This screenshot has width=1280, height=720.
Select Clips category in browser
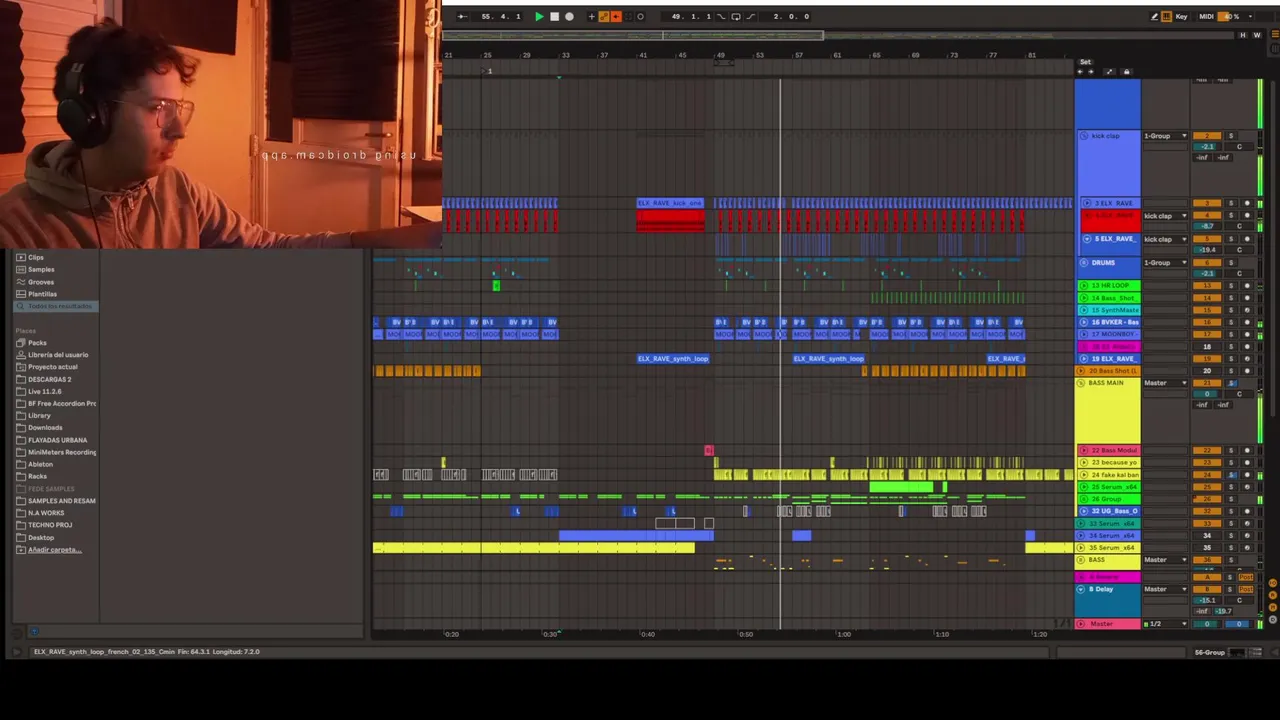(36, 258)
